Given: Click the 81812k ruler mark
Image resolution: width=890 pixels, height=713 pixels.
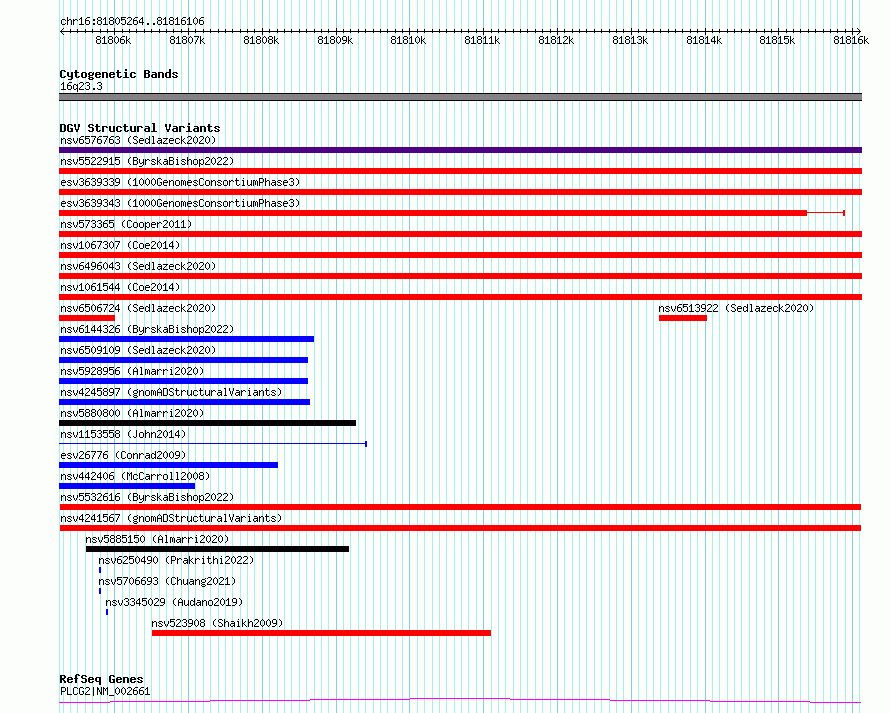Looking at the screenshot, I should point(556,40).
